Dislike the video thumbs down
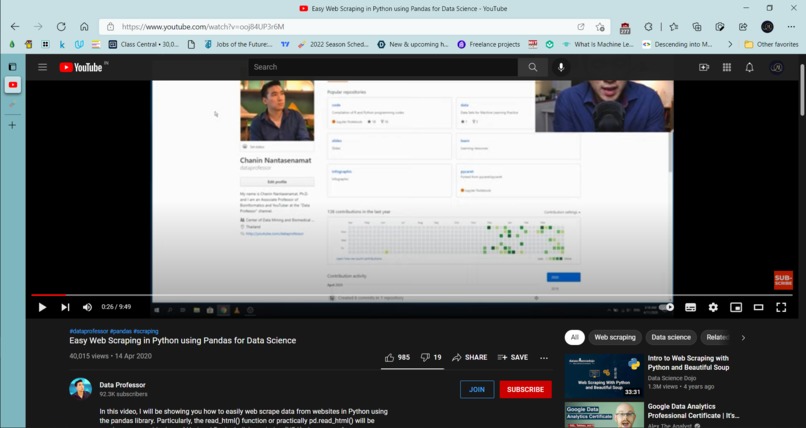 tap(431, 358)
